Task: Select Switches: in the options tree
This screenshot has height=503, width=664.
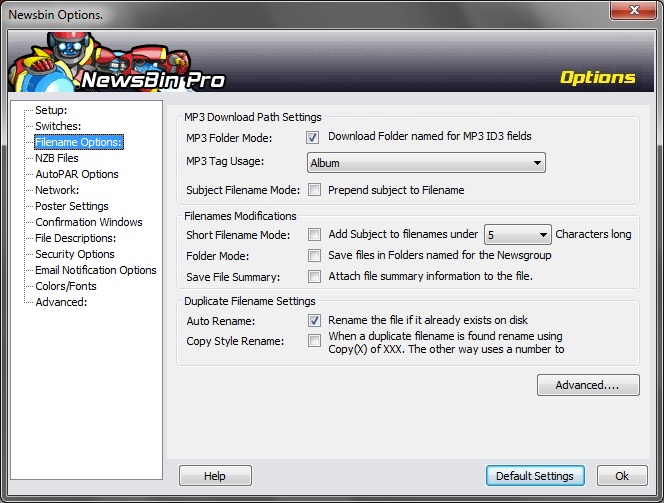Action: pyautogui.click(x=58, y=126)
